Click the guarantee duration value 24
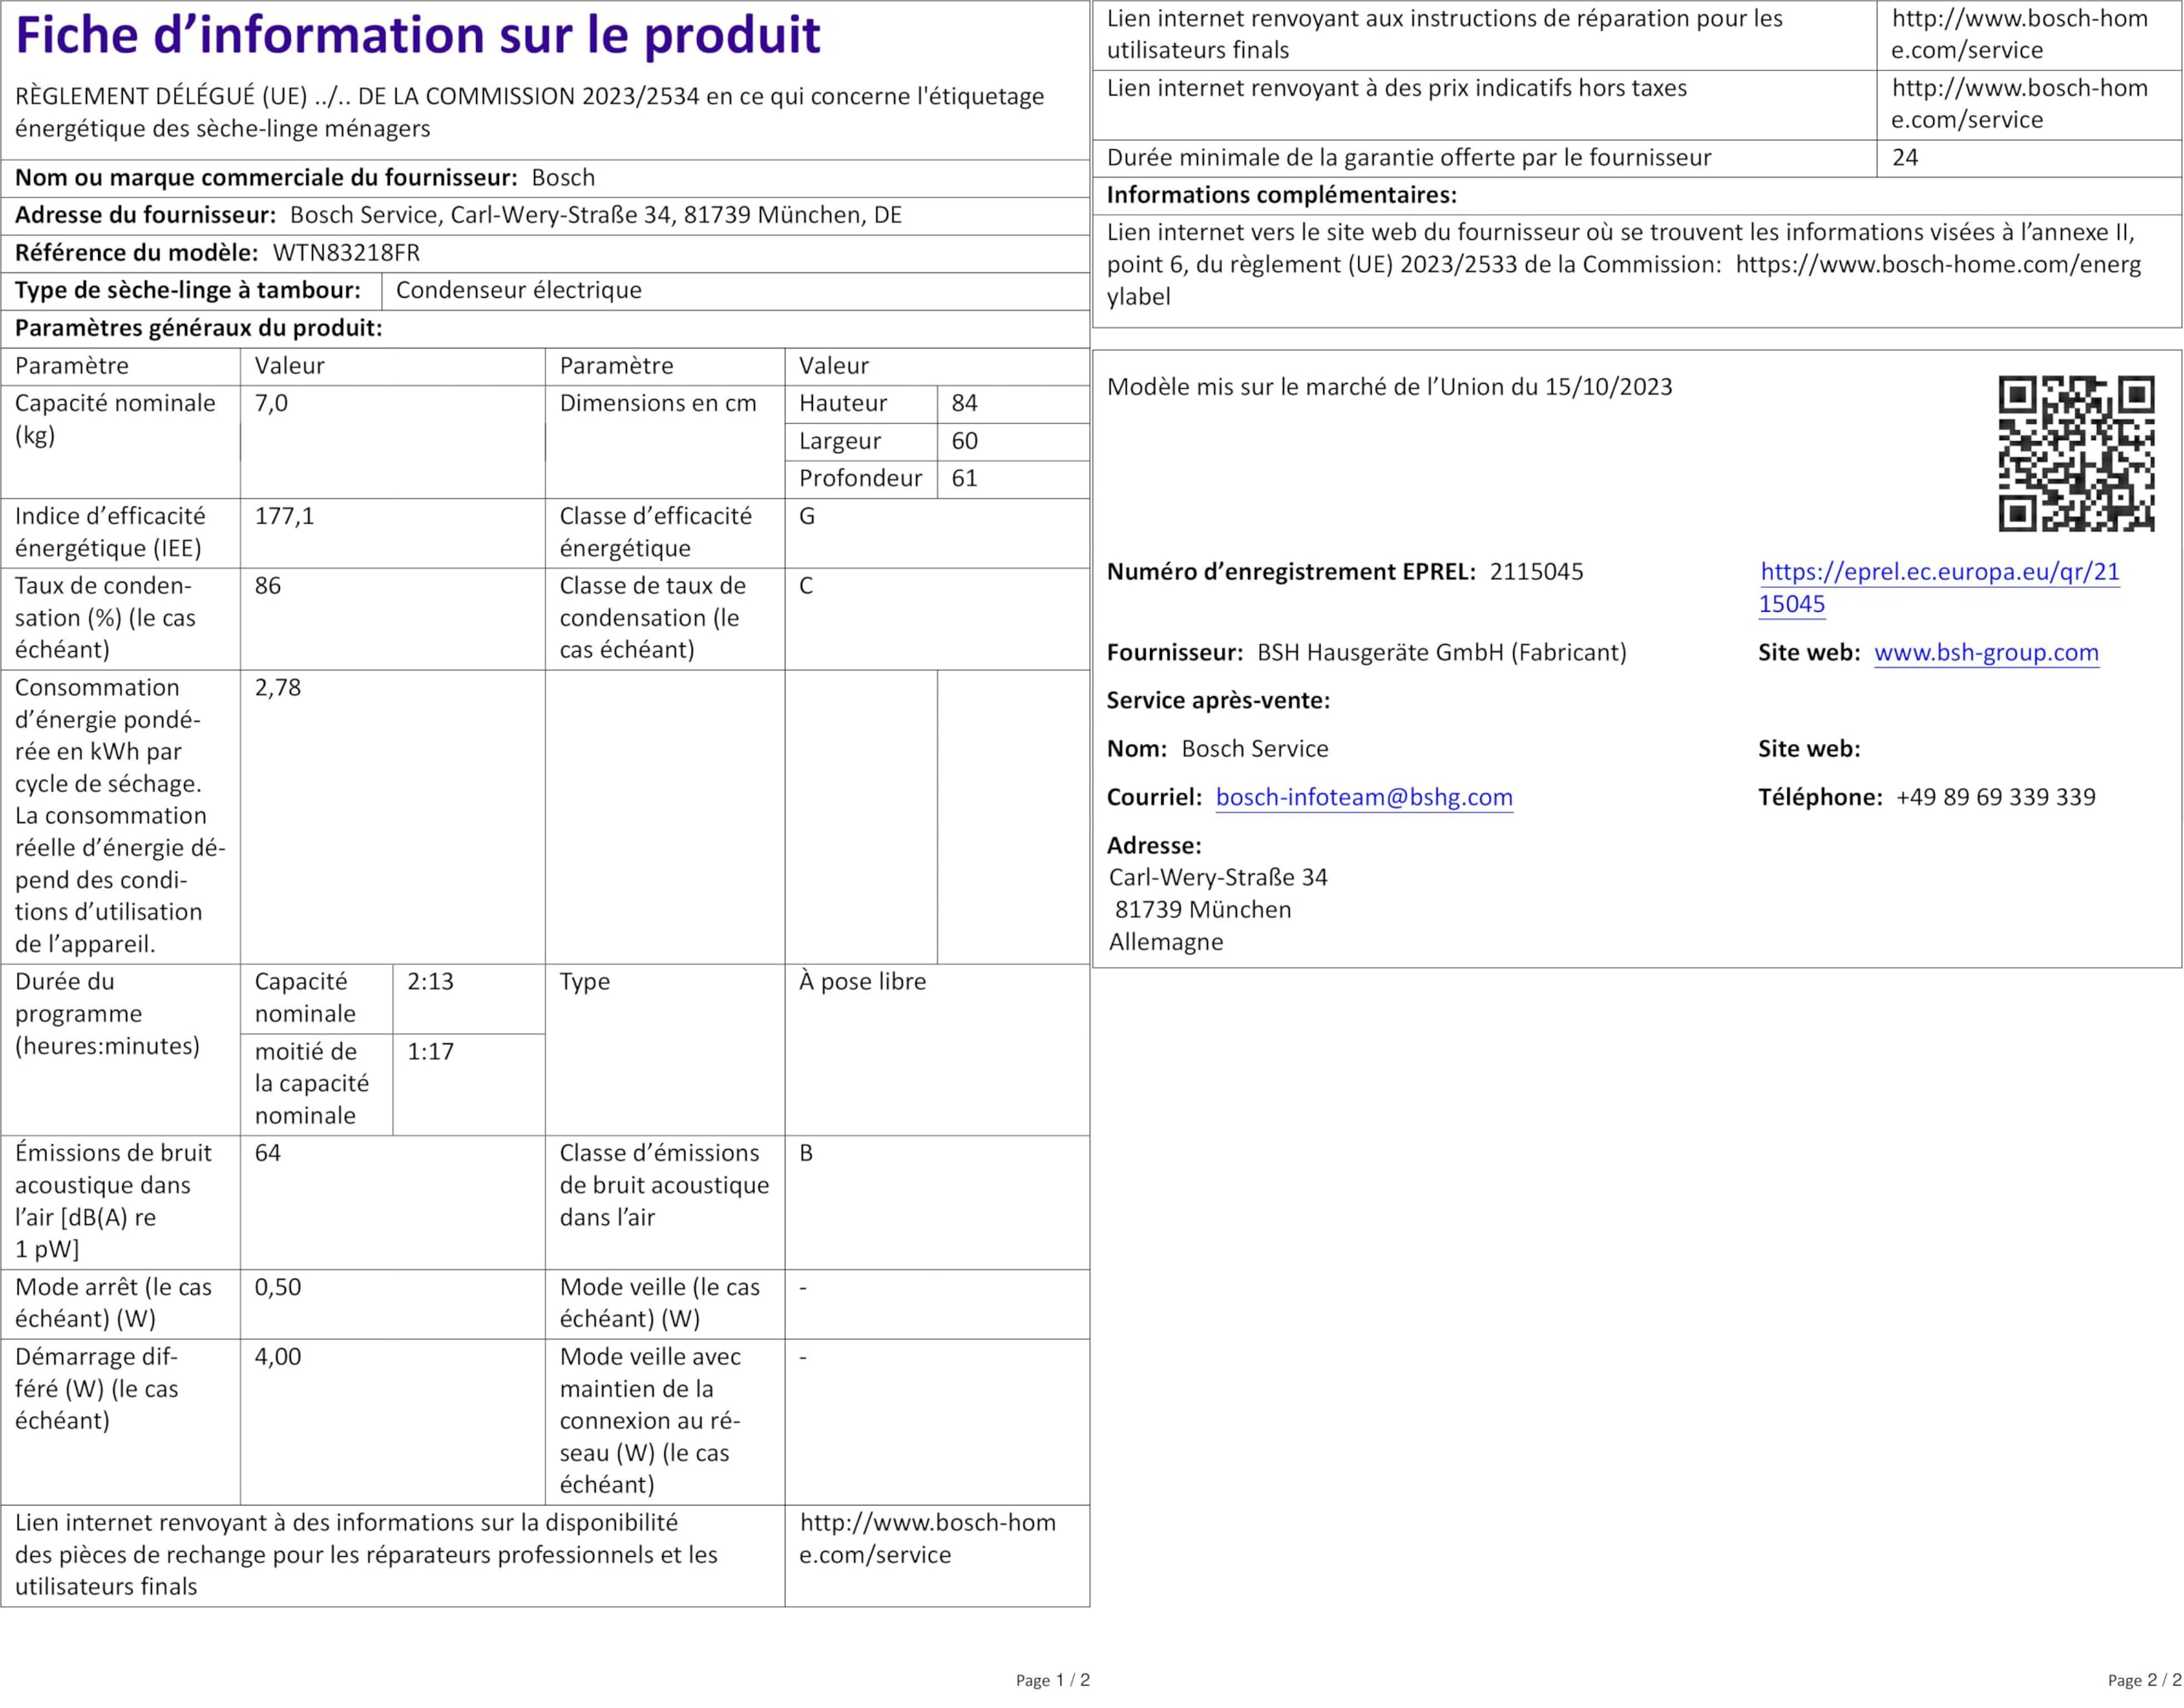This screenshot has height=1708, width=2184. [1904, 158]
